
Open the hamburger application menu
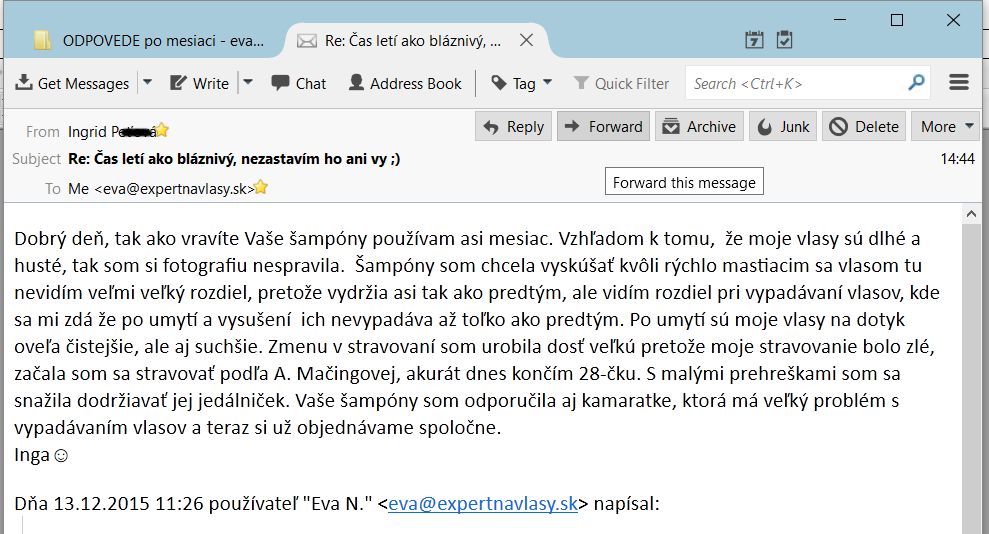click(x=959, y=83)
